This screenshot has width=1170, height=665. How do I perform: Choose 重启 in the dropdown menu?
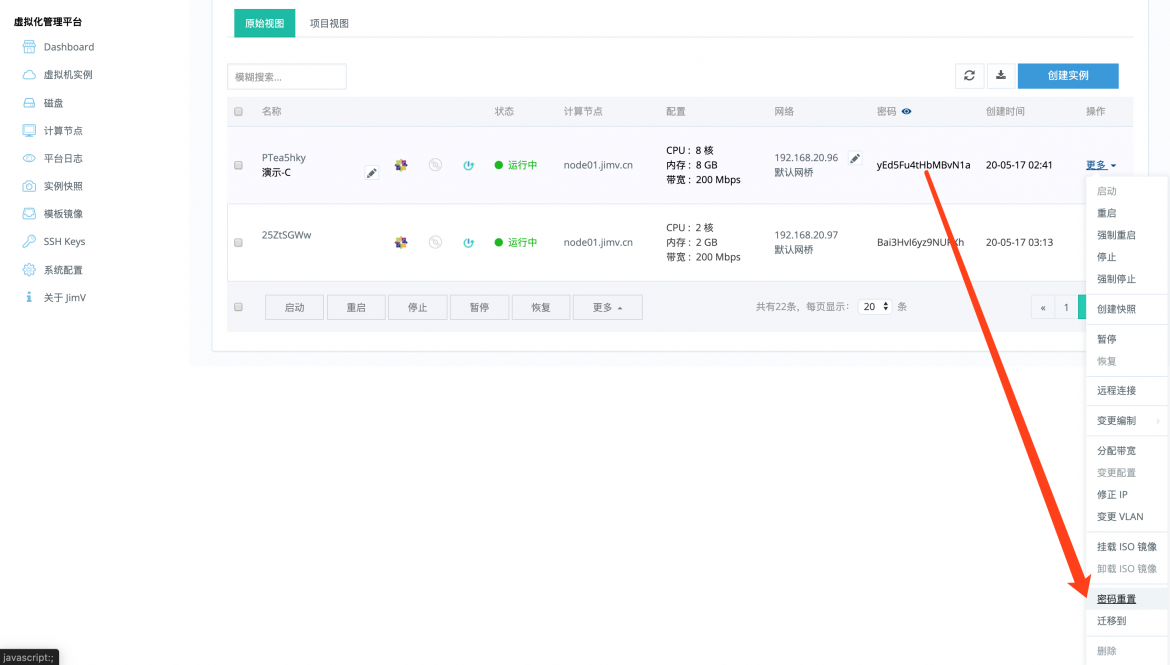(x=1107, y=213)
